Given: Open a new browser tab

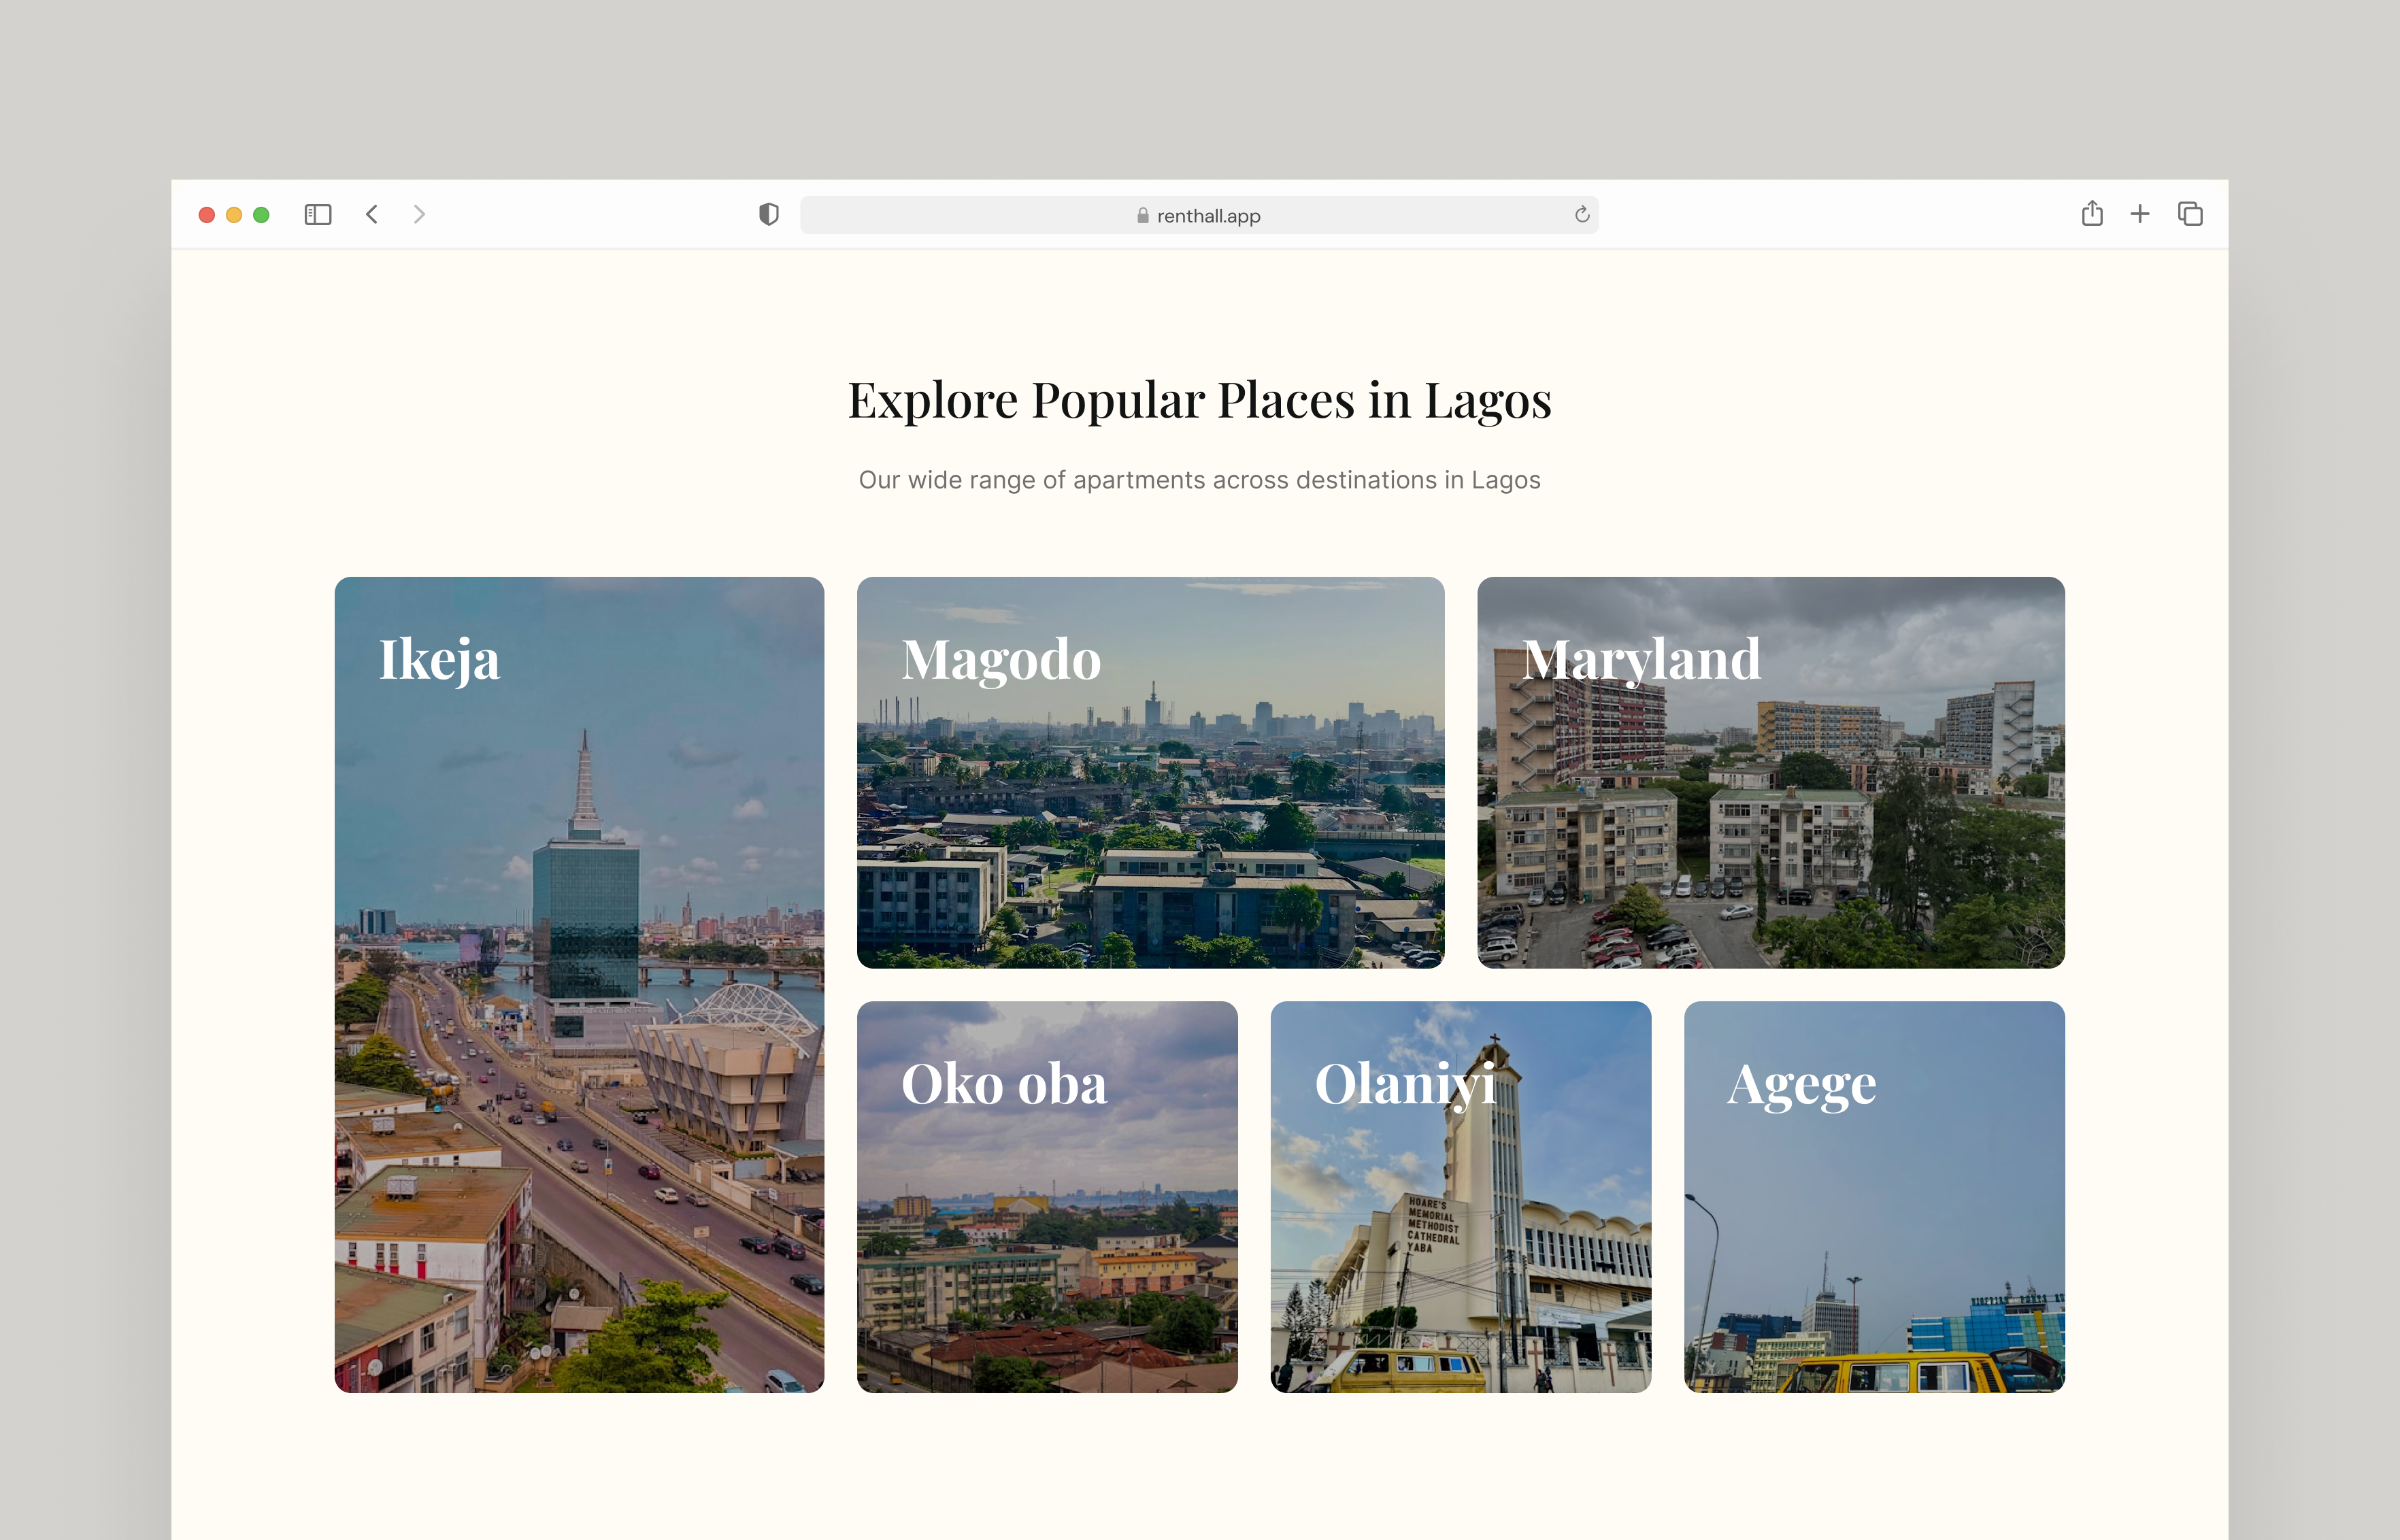Looking at the screenshot, I should 2140,214.
